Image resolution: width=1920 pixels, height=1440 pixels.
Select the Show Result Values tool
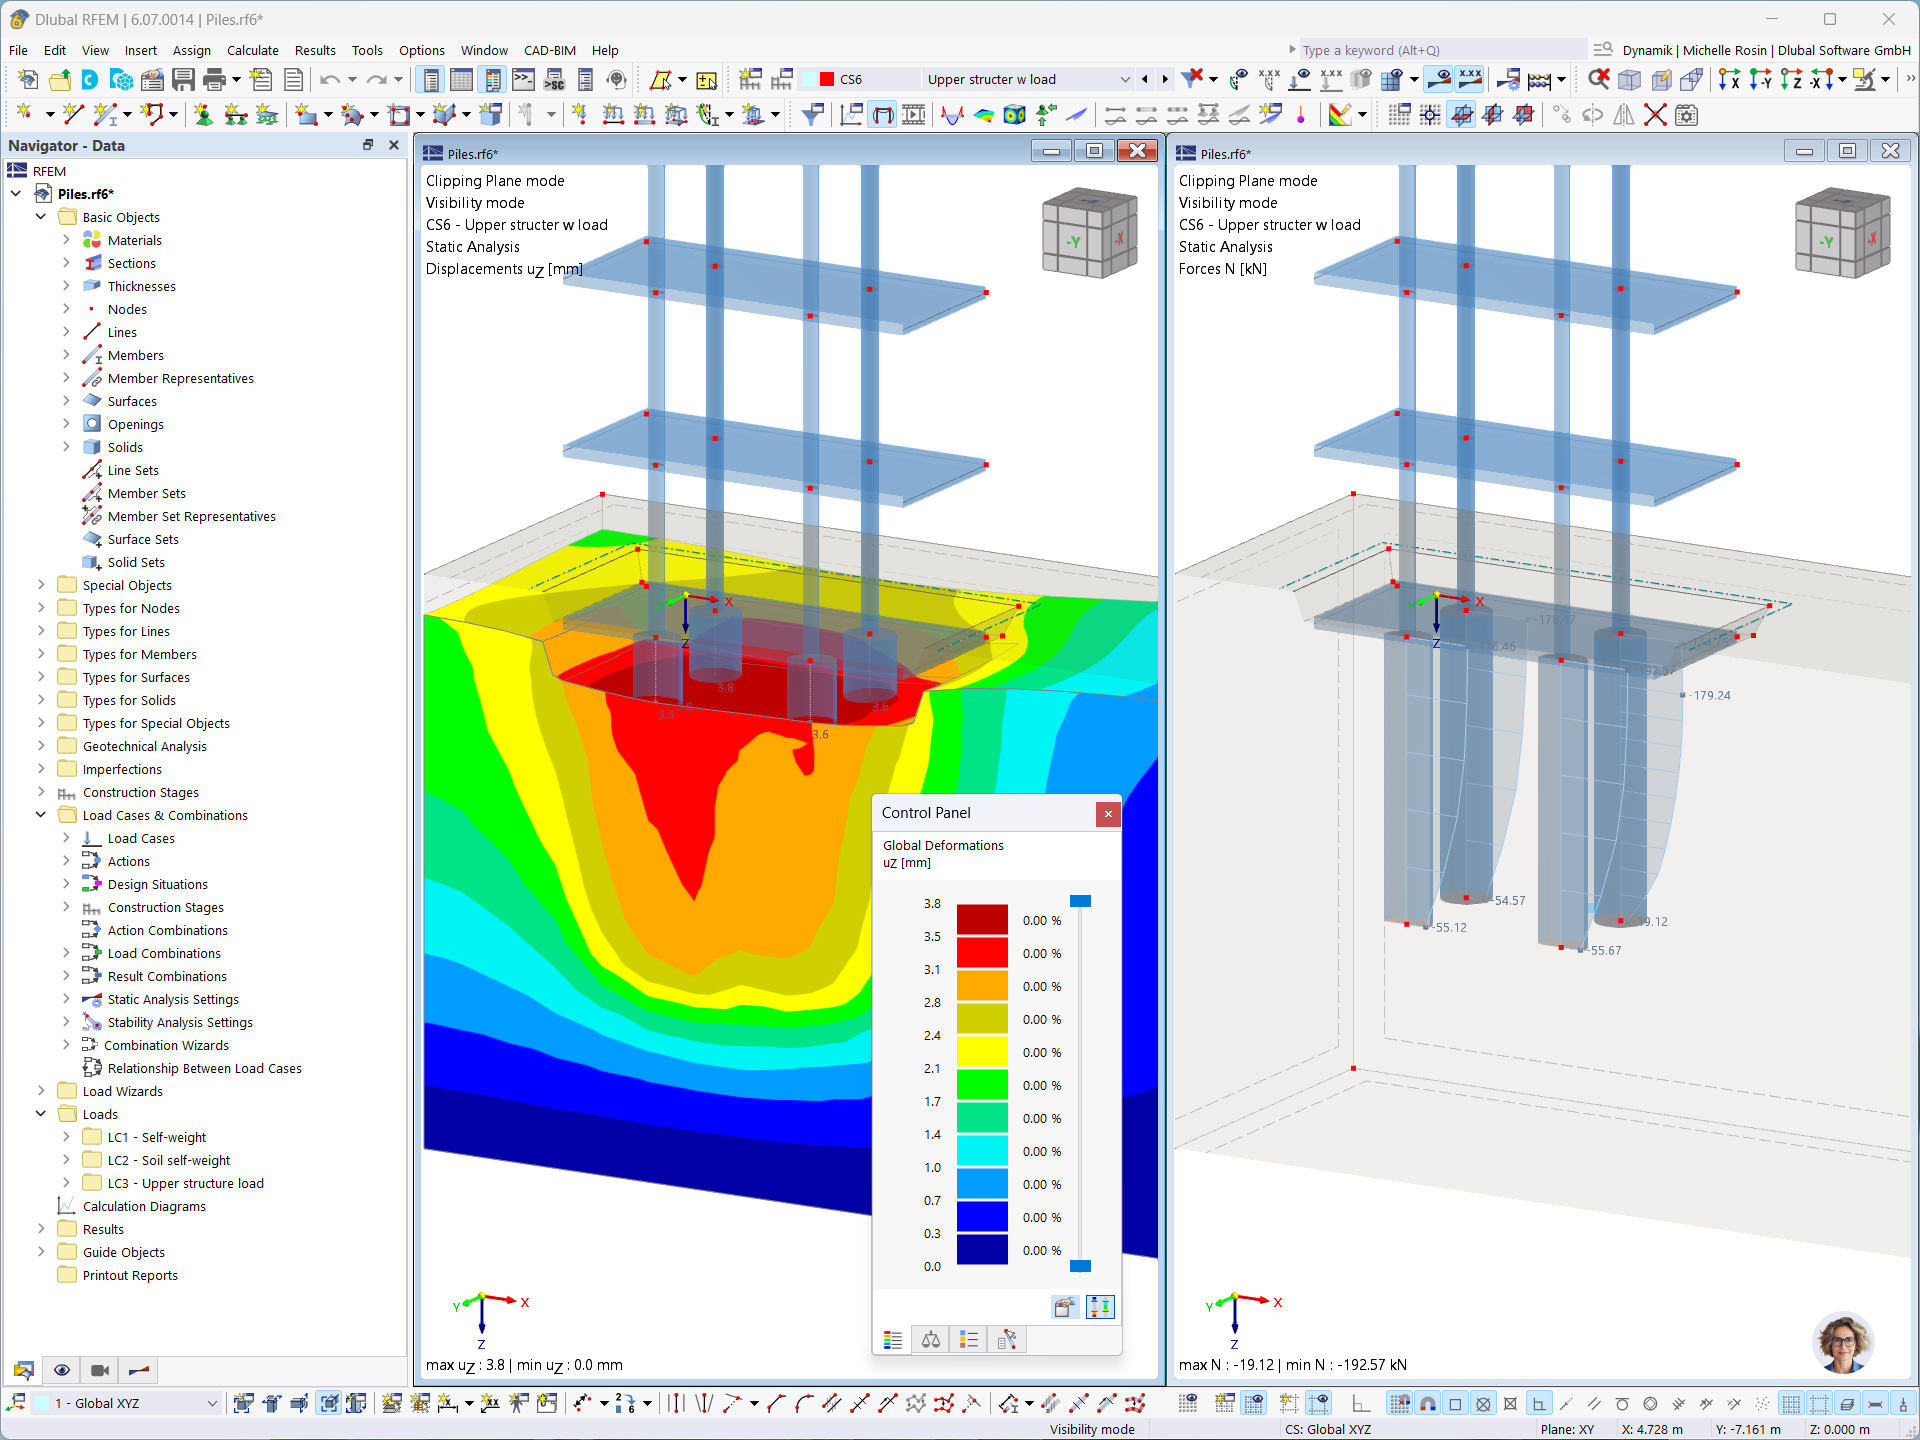[1471, 80]
